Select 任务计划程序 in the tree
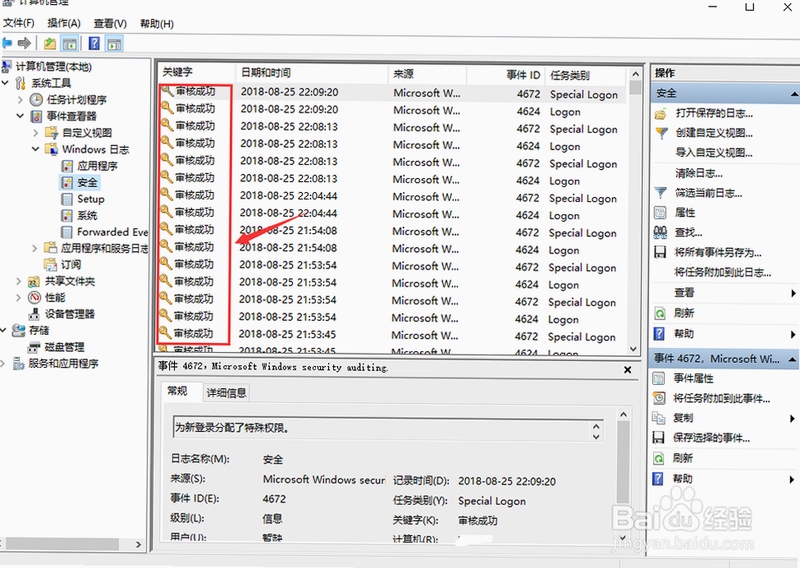The width and height of the screenshot is (800, 568). point(77,100)
